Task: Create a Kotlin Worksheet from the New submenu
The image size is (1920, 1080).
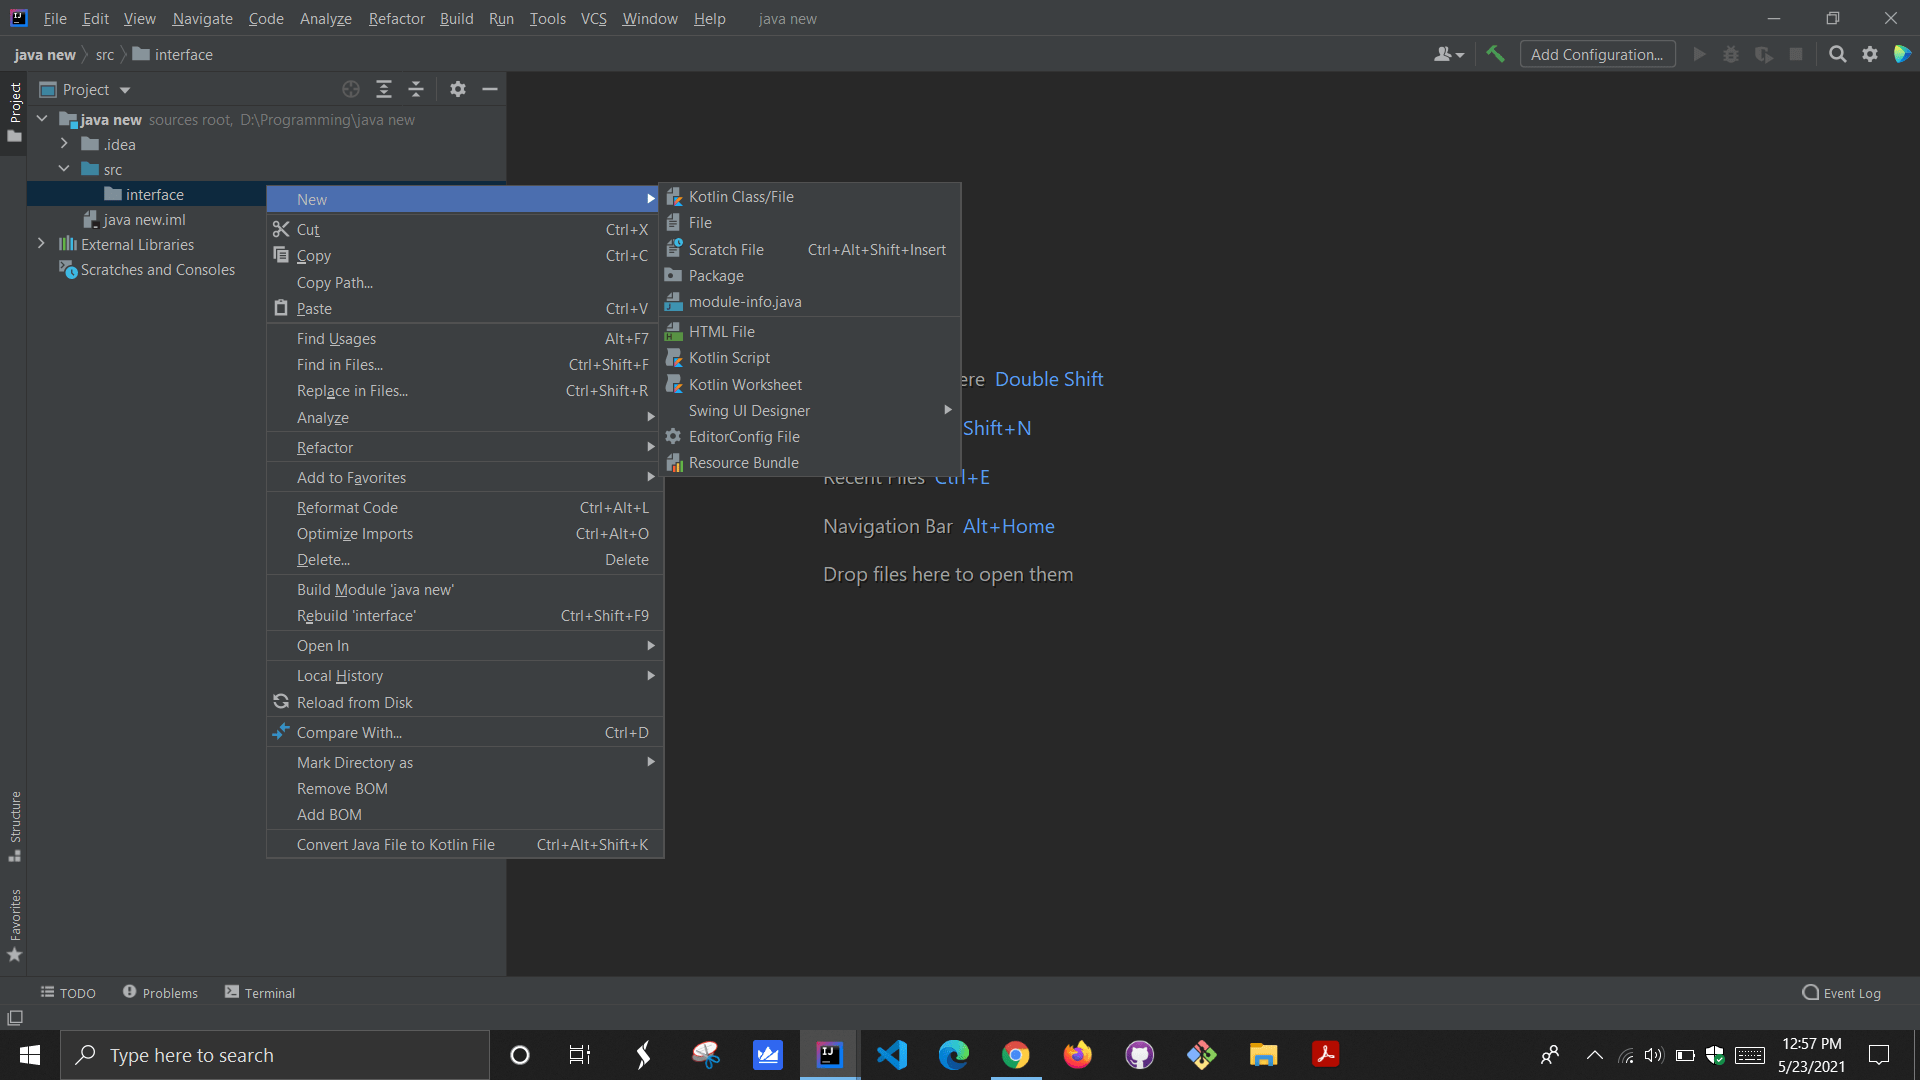Action: click(746, 384)
